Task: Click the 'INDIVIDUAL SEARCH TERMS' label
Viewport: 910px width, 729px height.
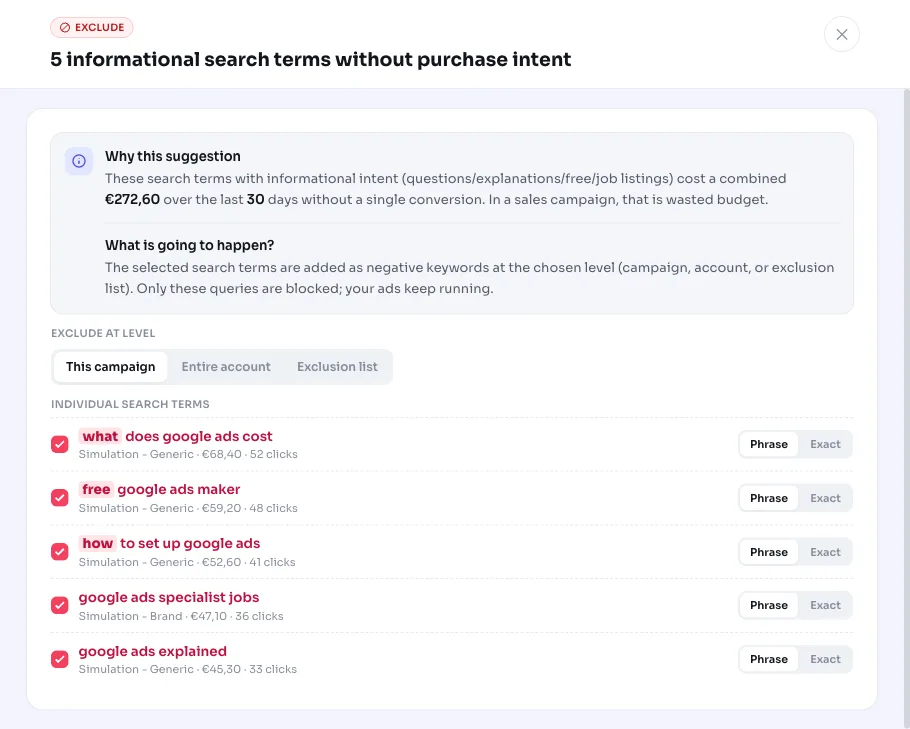Action: pos(130,404)
